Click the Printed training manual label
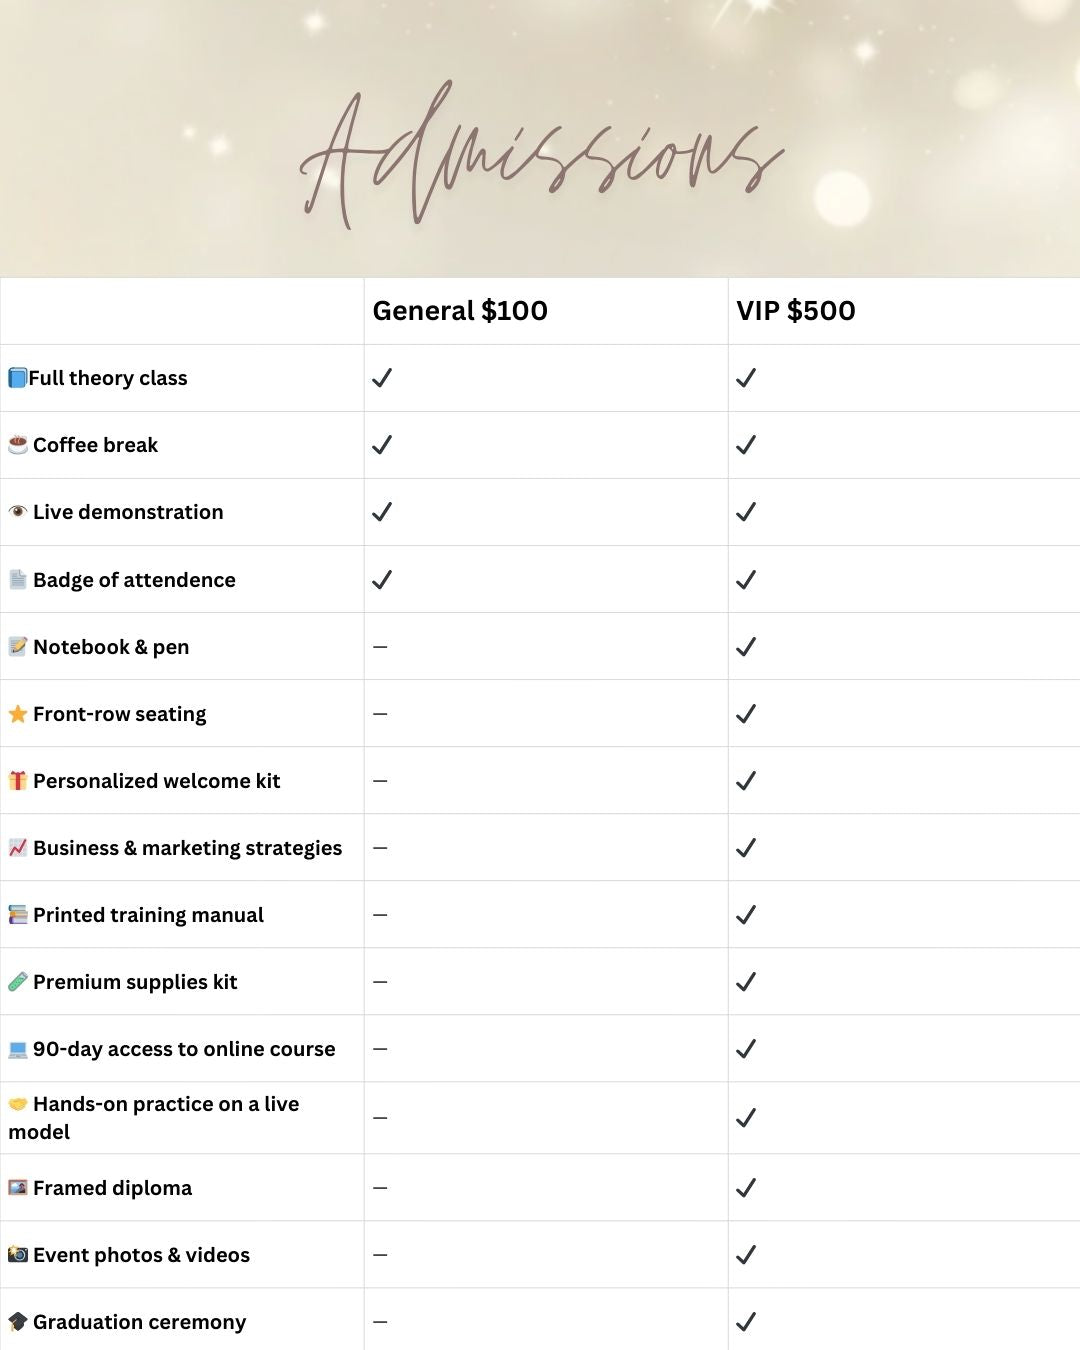This screenshot has width=1080, height=1350. pyautogui.click(x=148, y=915)
